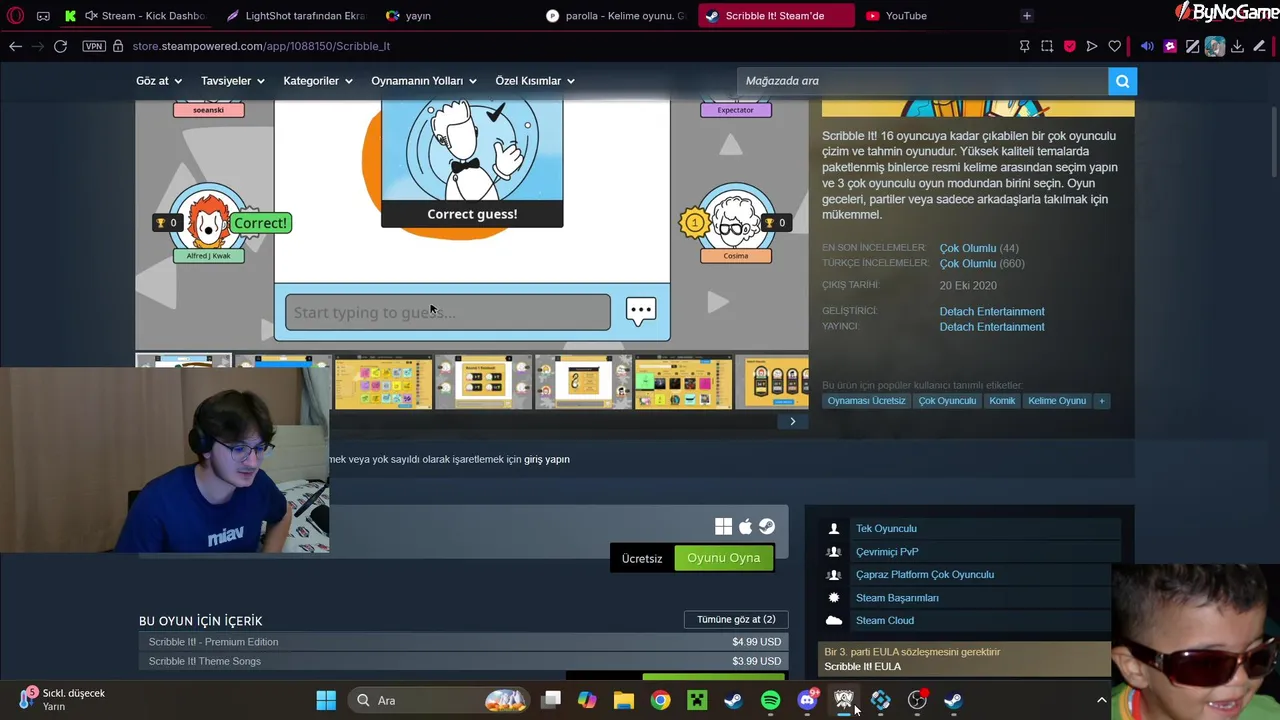Image resolution: width=1280 pixels, height=720 pixels.
Task: Click the pinboard pin icon
Action: [1024, 46]
